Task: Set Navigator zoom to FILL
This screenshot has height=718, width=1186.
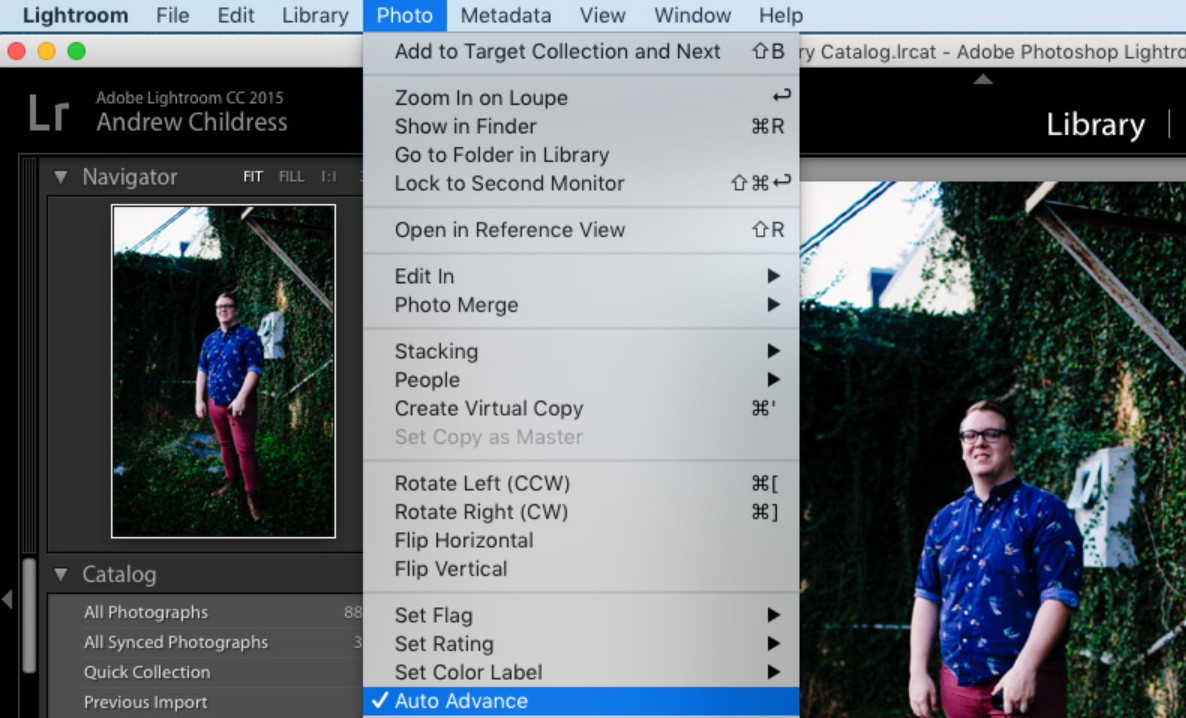Action: [x=291, y=177]
